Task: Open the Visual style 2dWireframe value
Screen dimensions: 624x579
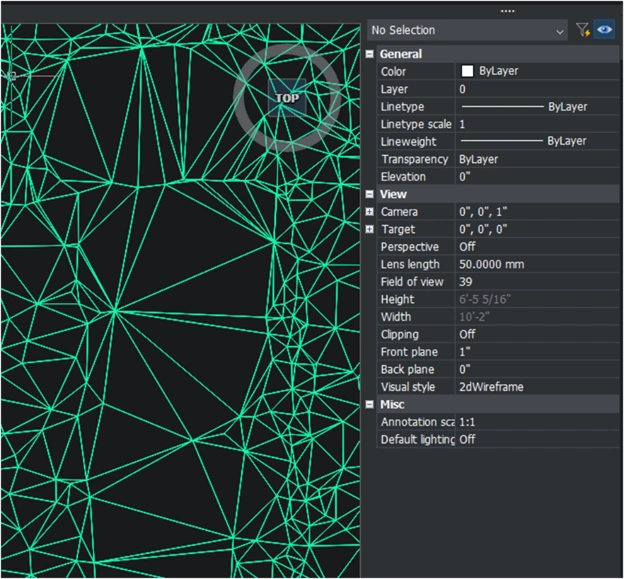Action: tap(537, 387)
